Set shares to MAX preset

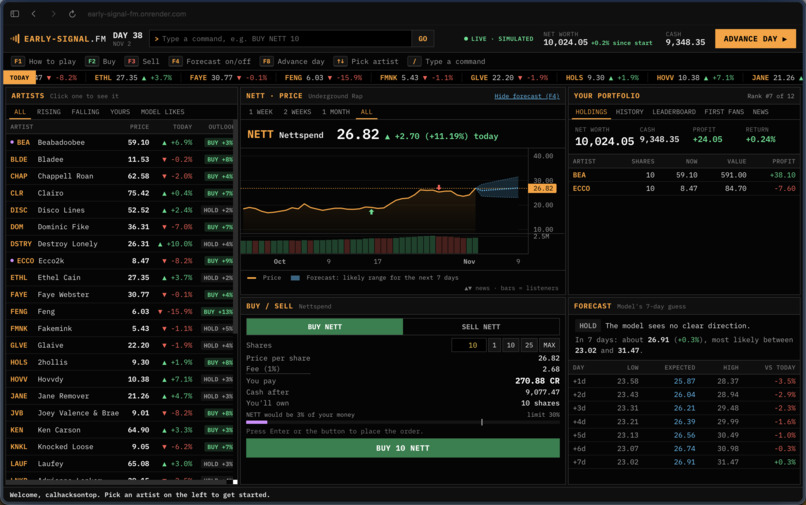pyautogui.click(x=549, y=345)
